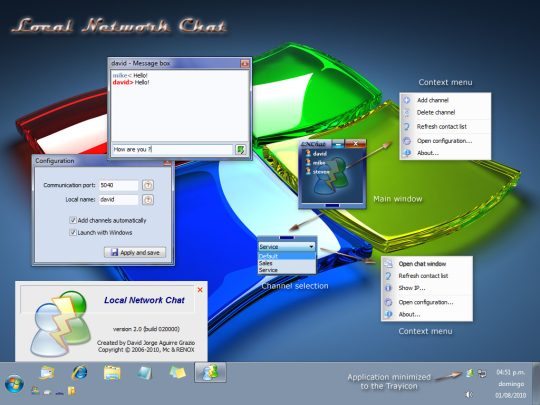Click the Add channel plus icon
The width and height of the screenshot is (540, 405).
[x=407, y=100]
